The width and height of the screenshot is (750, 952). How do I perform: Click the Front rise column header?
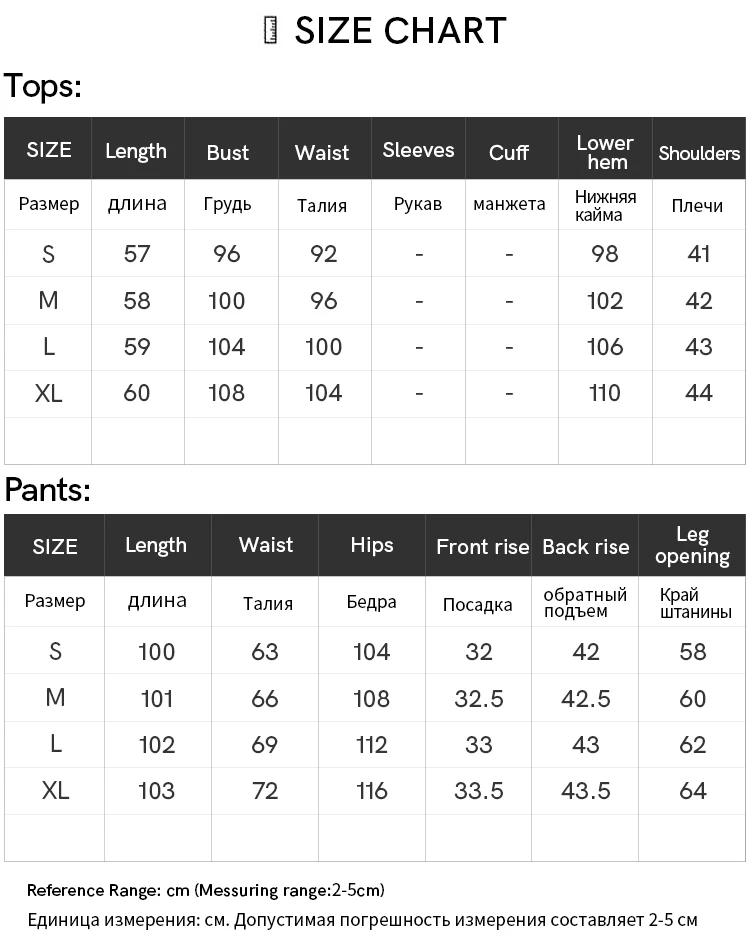click(483, 547)
